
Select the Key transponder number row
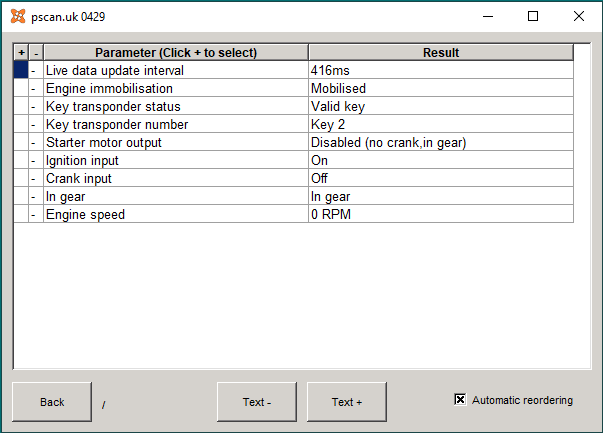293,125
